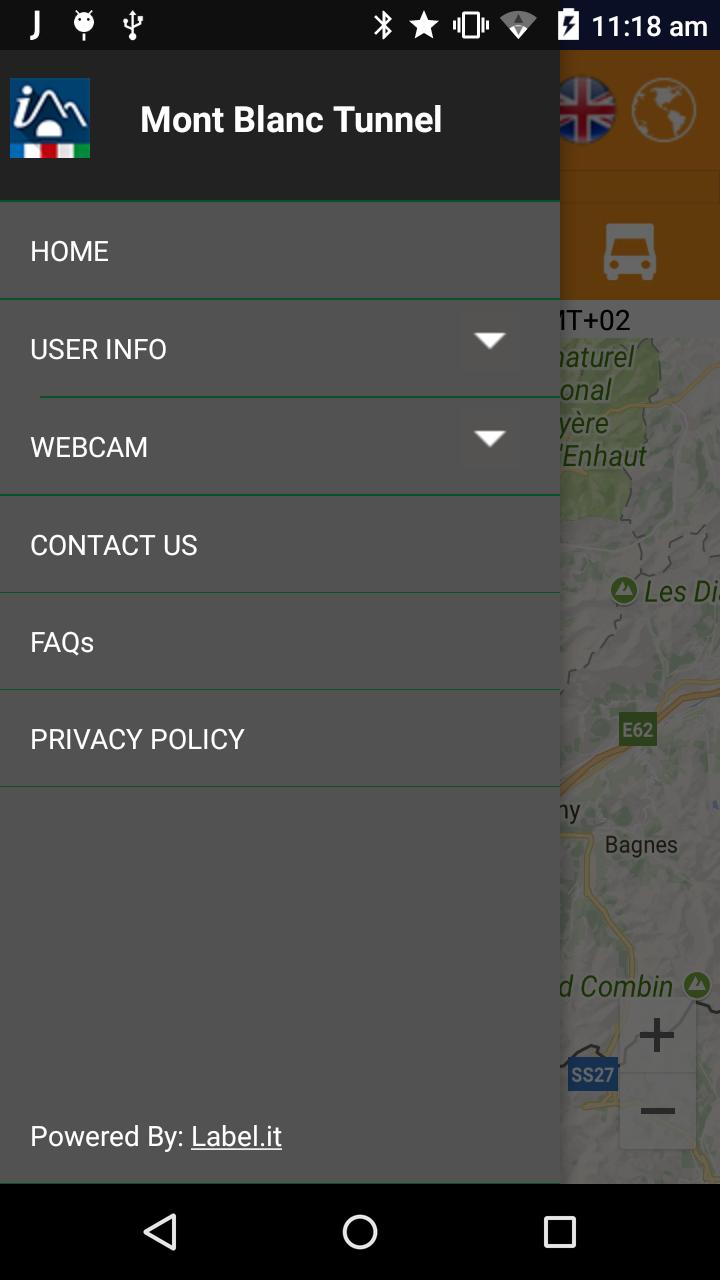
Task: Tap the E62 road marker on map
Action: click(x=637, y=729)
